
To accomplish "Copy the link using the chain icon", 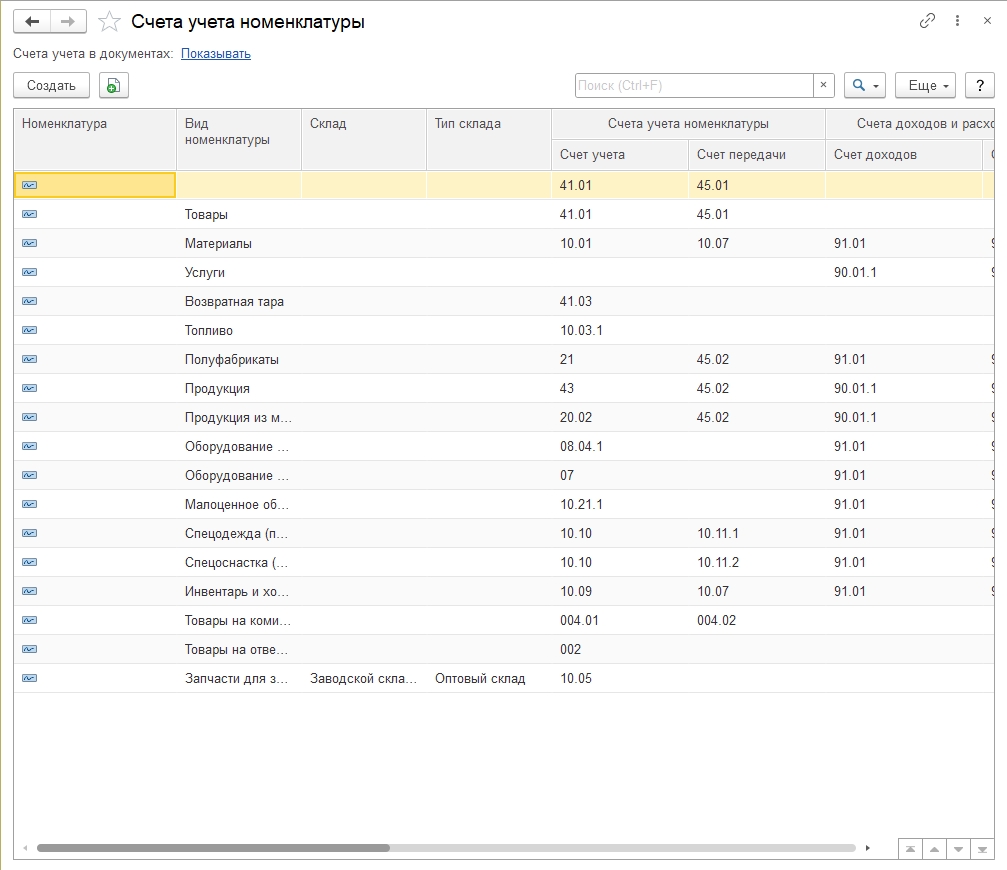I will 927,21.
